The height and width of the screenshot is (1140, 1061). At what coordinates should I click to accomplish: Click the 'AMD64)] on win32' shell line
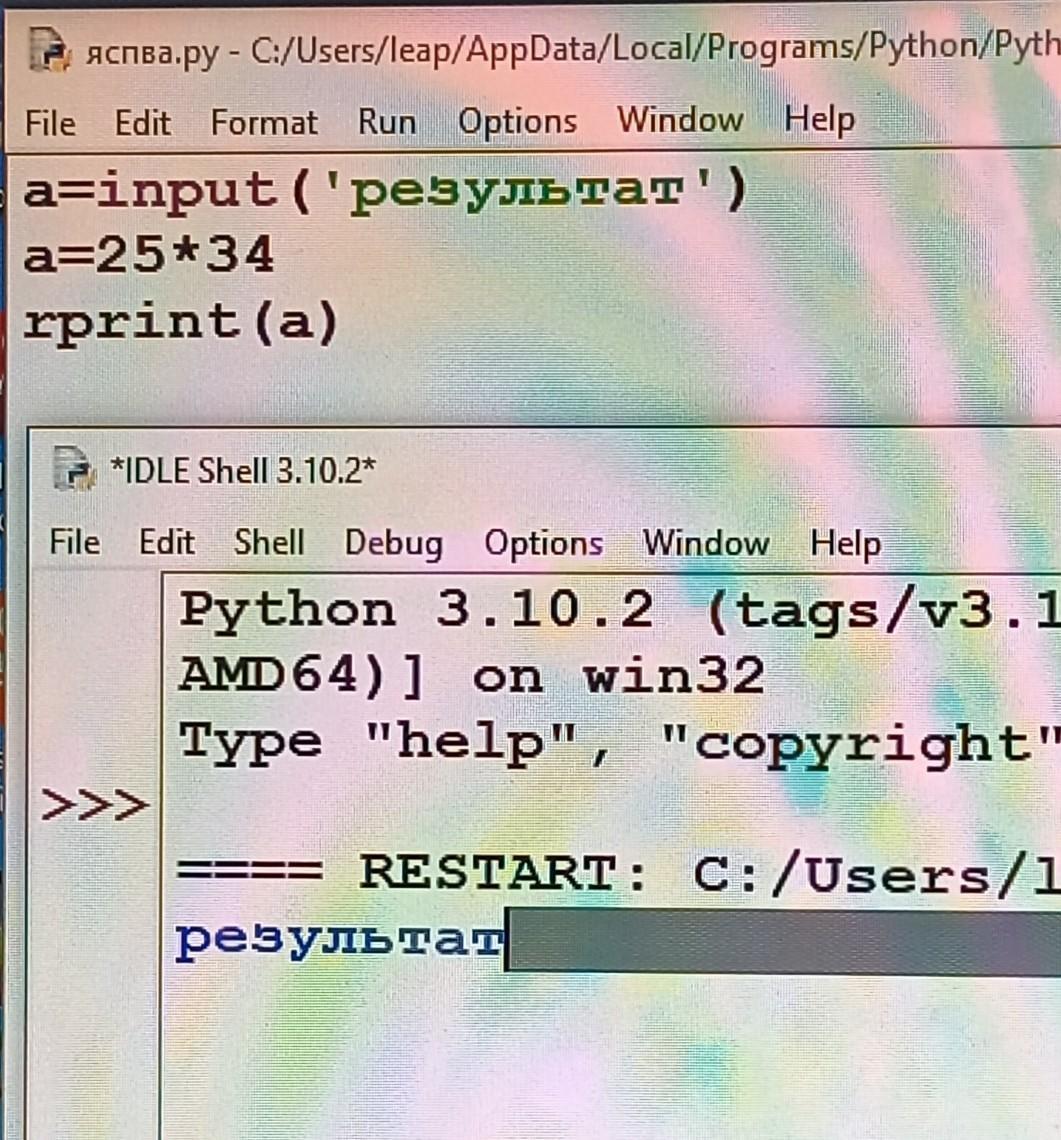pos(471,675)
